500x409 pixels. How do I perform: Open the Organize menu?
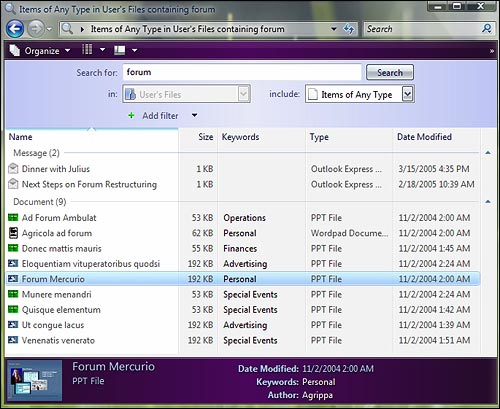[x=40, y=51]
